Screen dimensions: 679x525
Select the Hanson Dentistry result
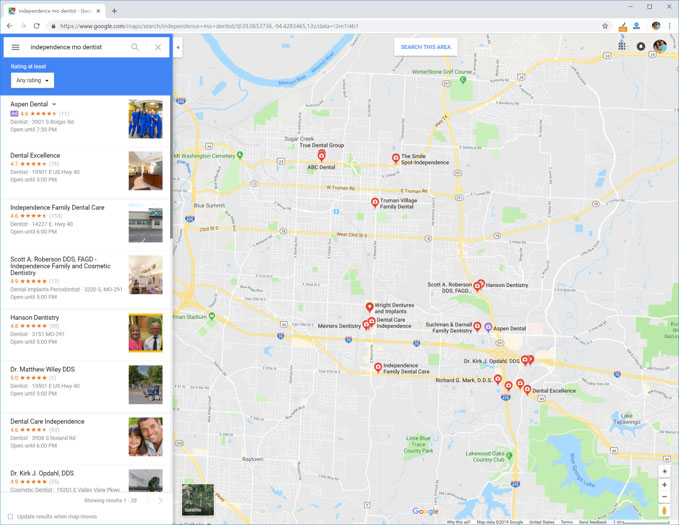pyautogui.click(x=36, y=318)
